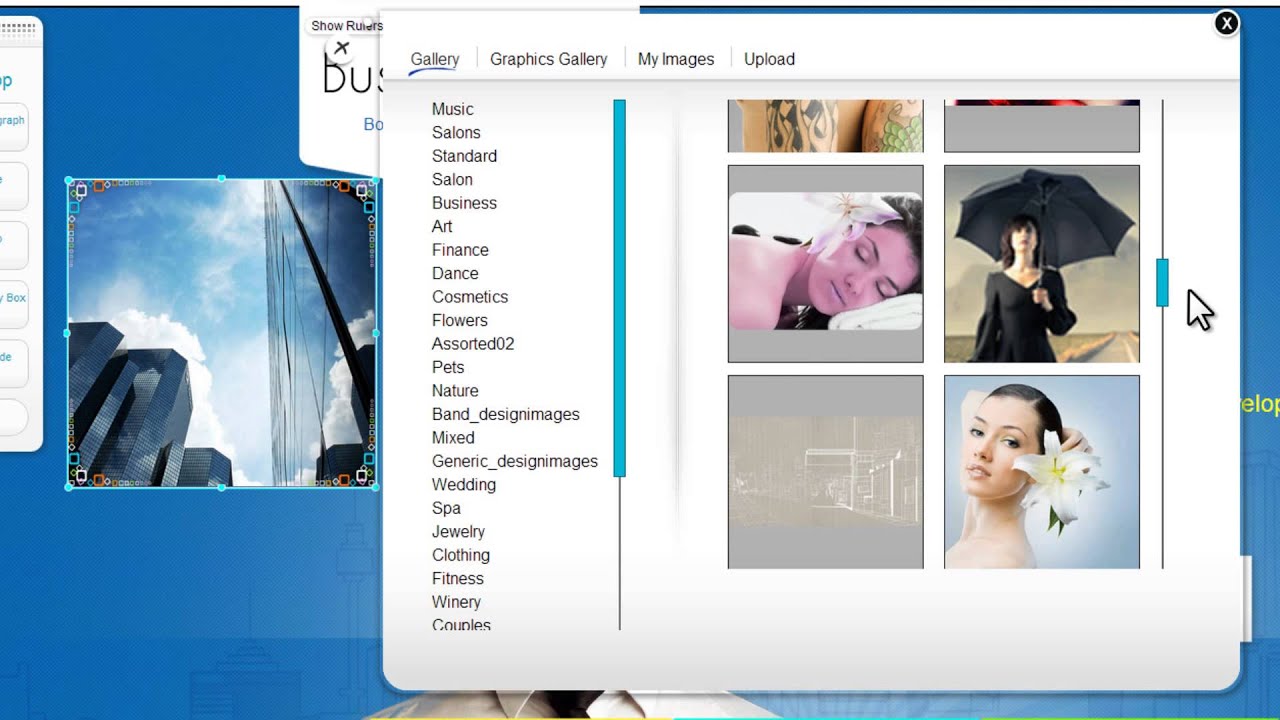The width and height of the screenshot is (1280, 720).
Task: Open the Generic_designimages category
Action: point(515,461)
